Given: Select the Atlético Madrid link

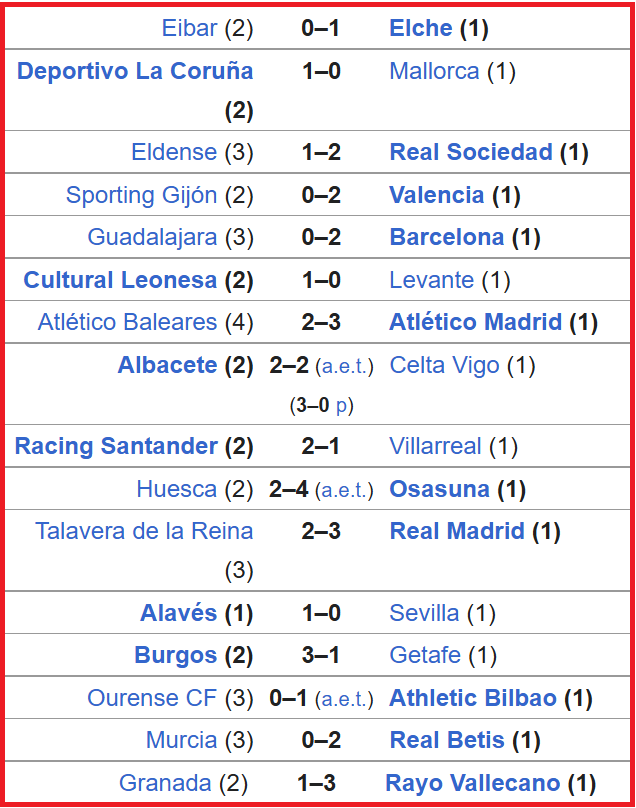Looking at the screenshot, I should coord(475,322).
